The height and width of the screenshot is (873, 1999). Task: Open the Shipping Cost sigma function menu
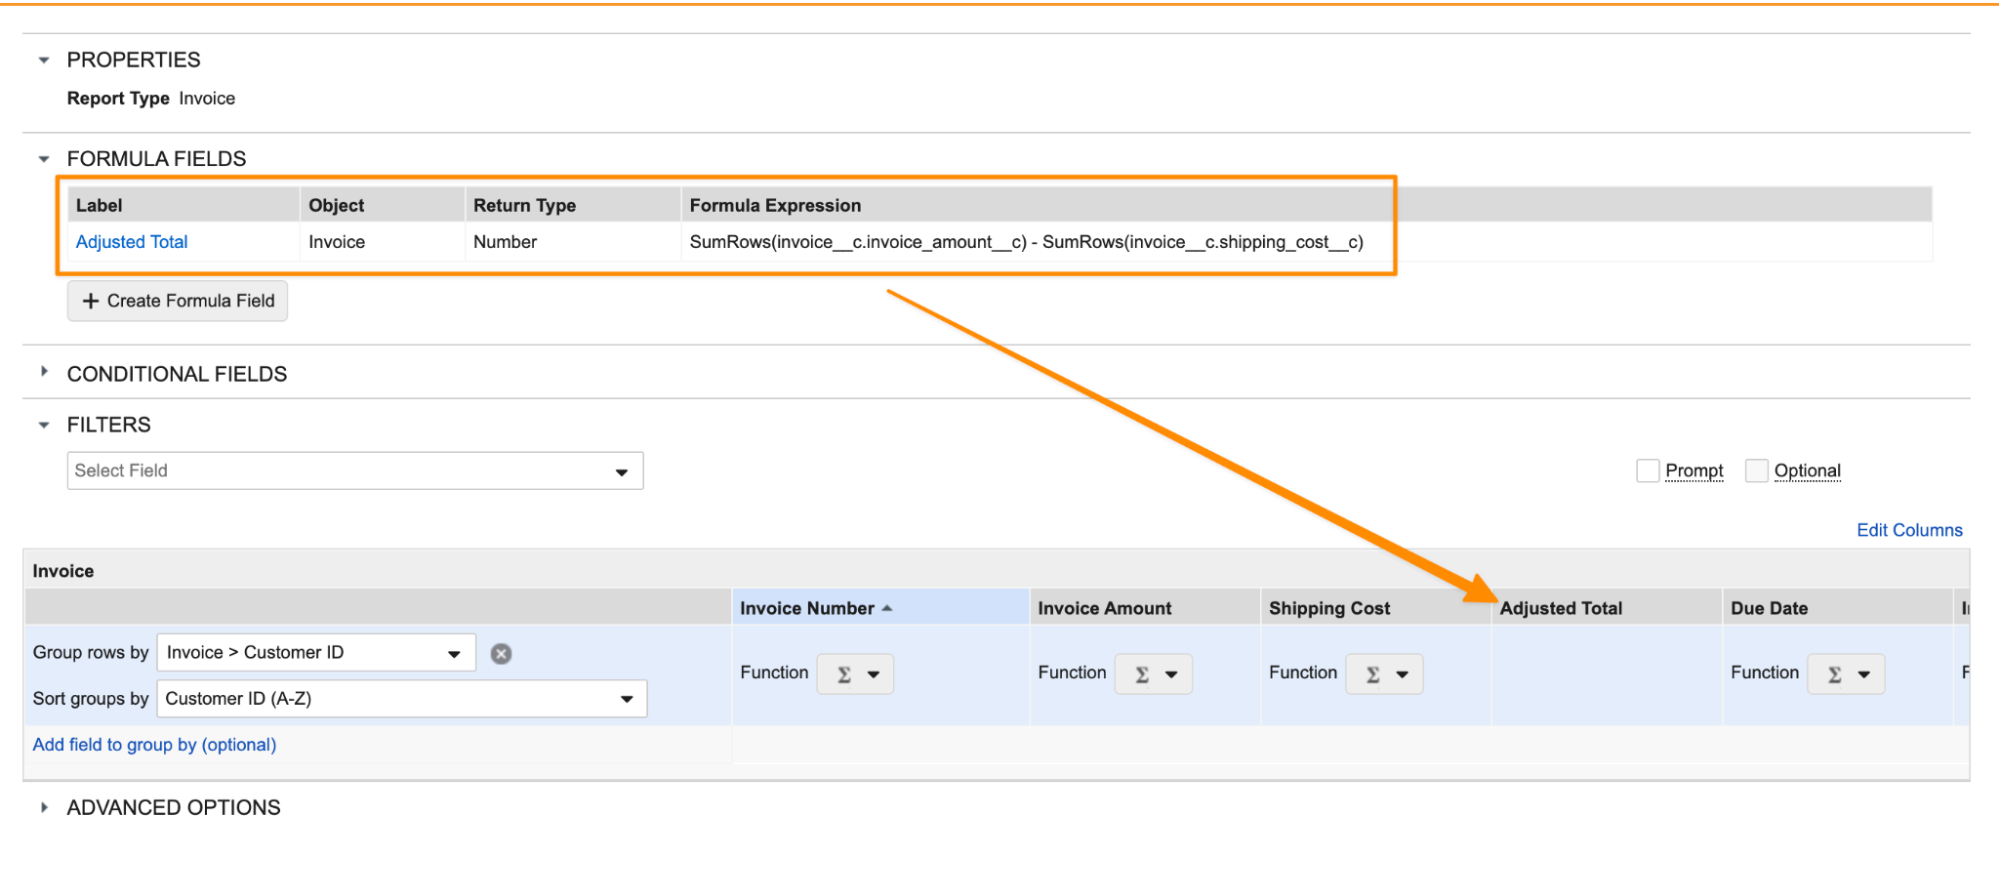click(1384, 674)
